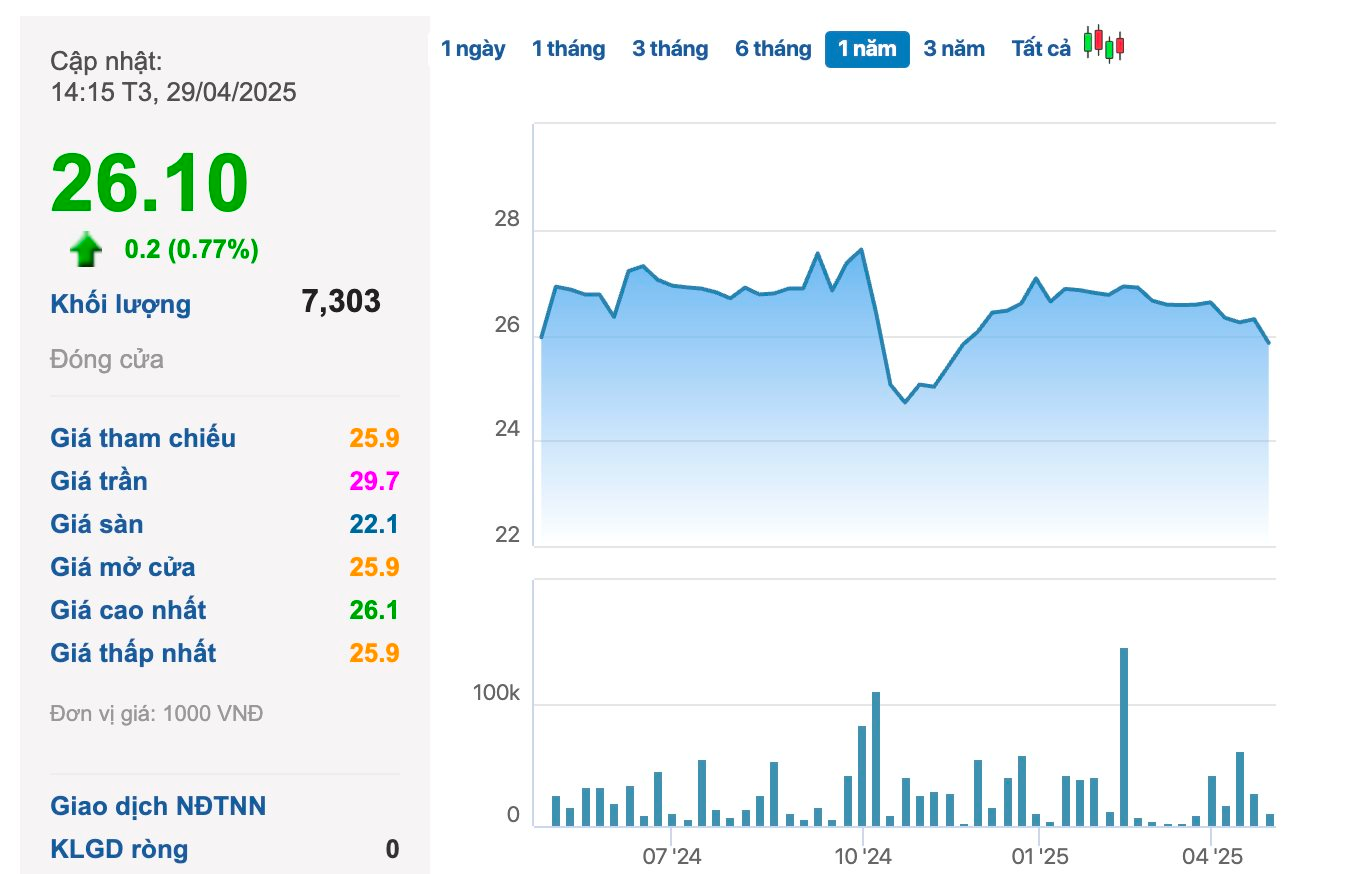Show the Tất cả full history
1358x874 pixels.
1041,49
